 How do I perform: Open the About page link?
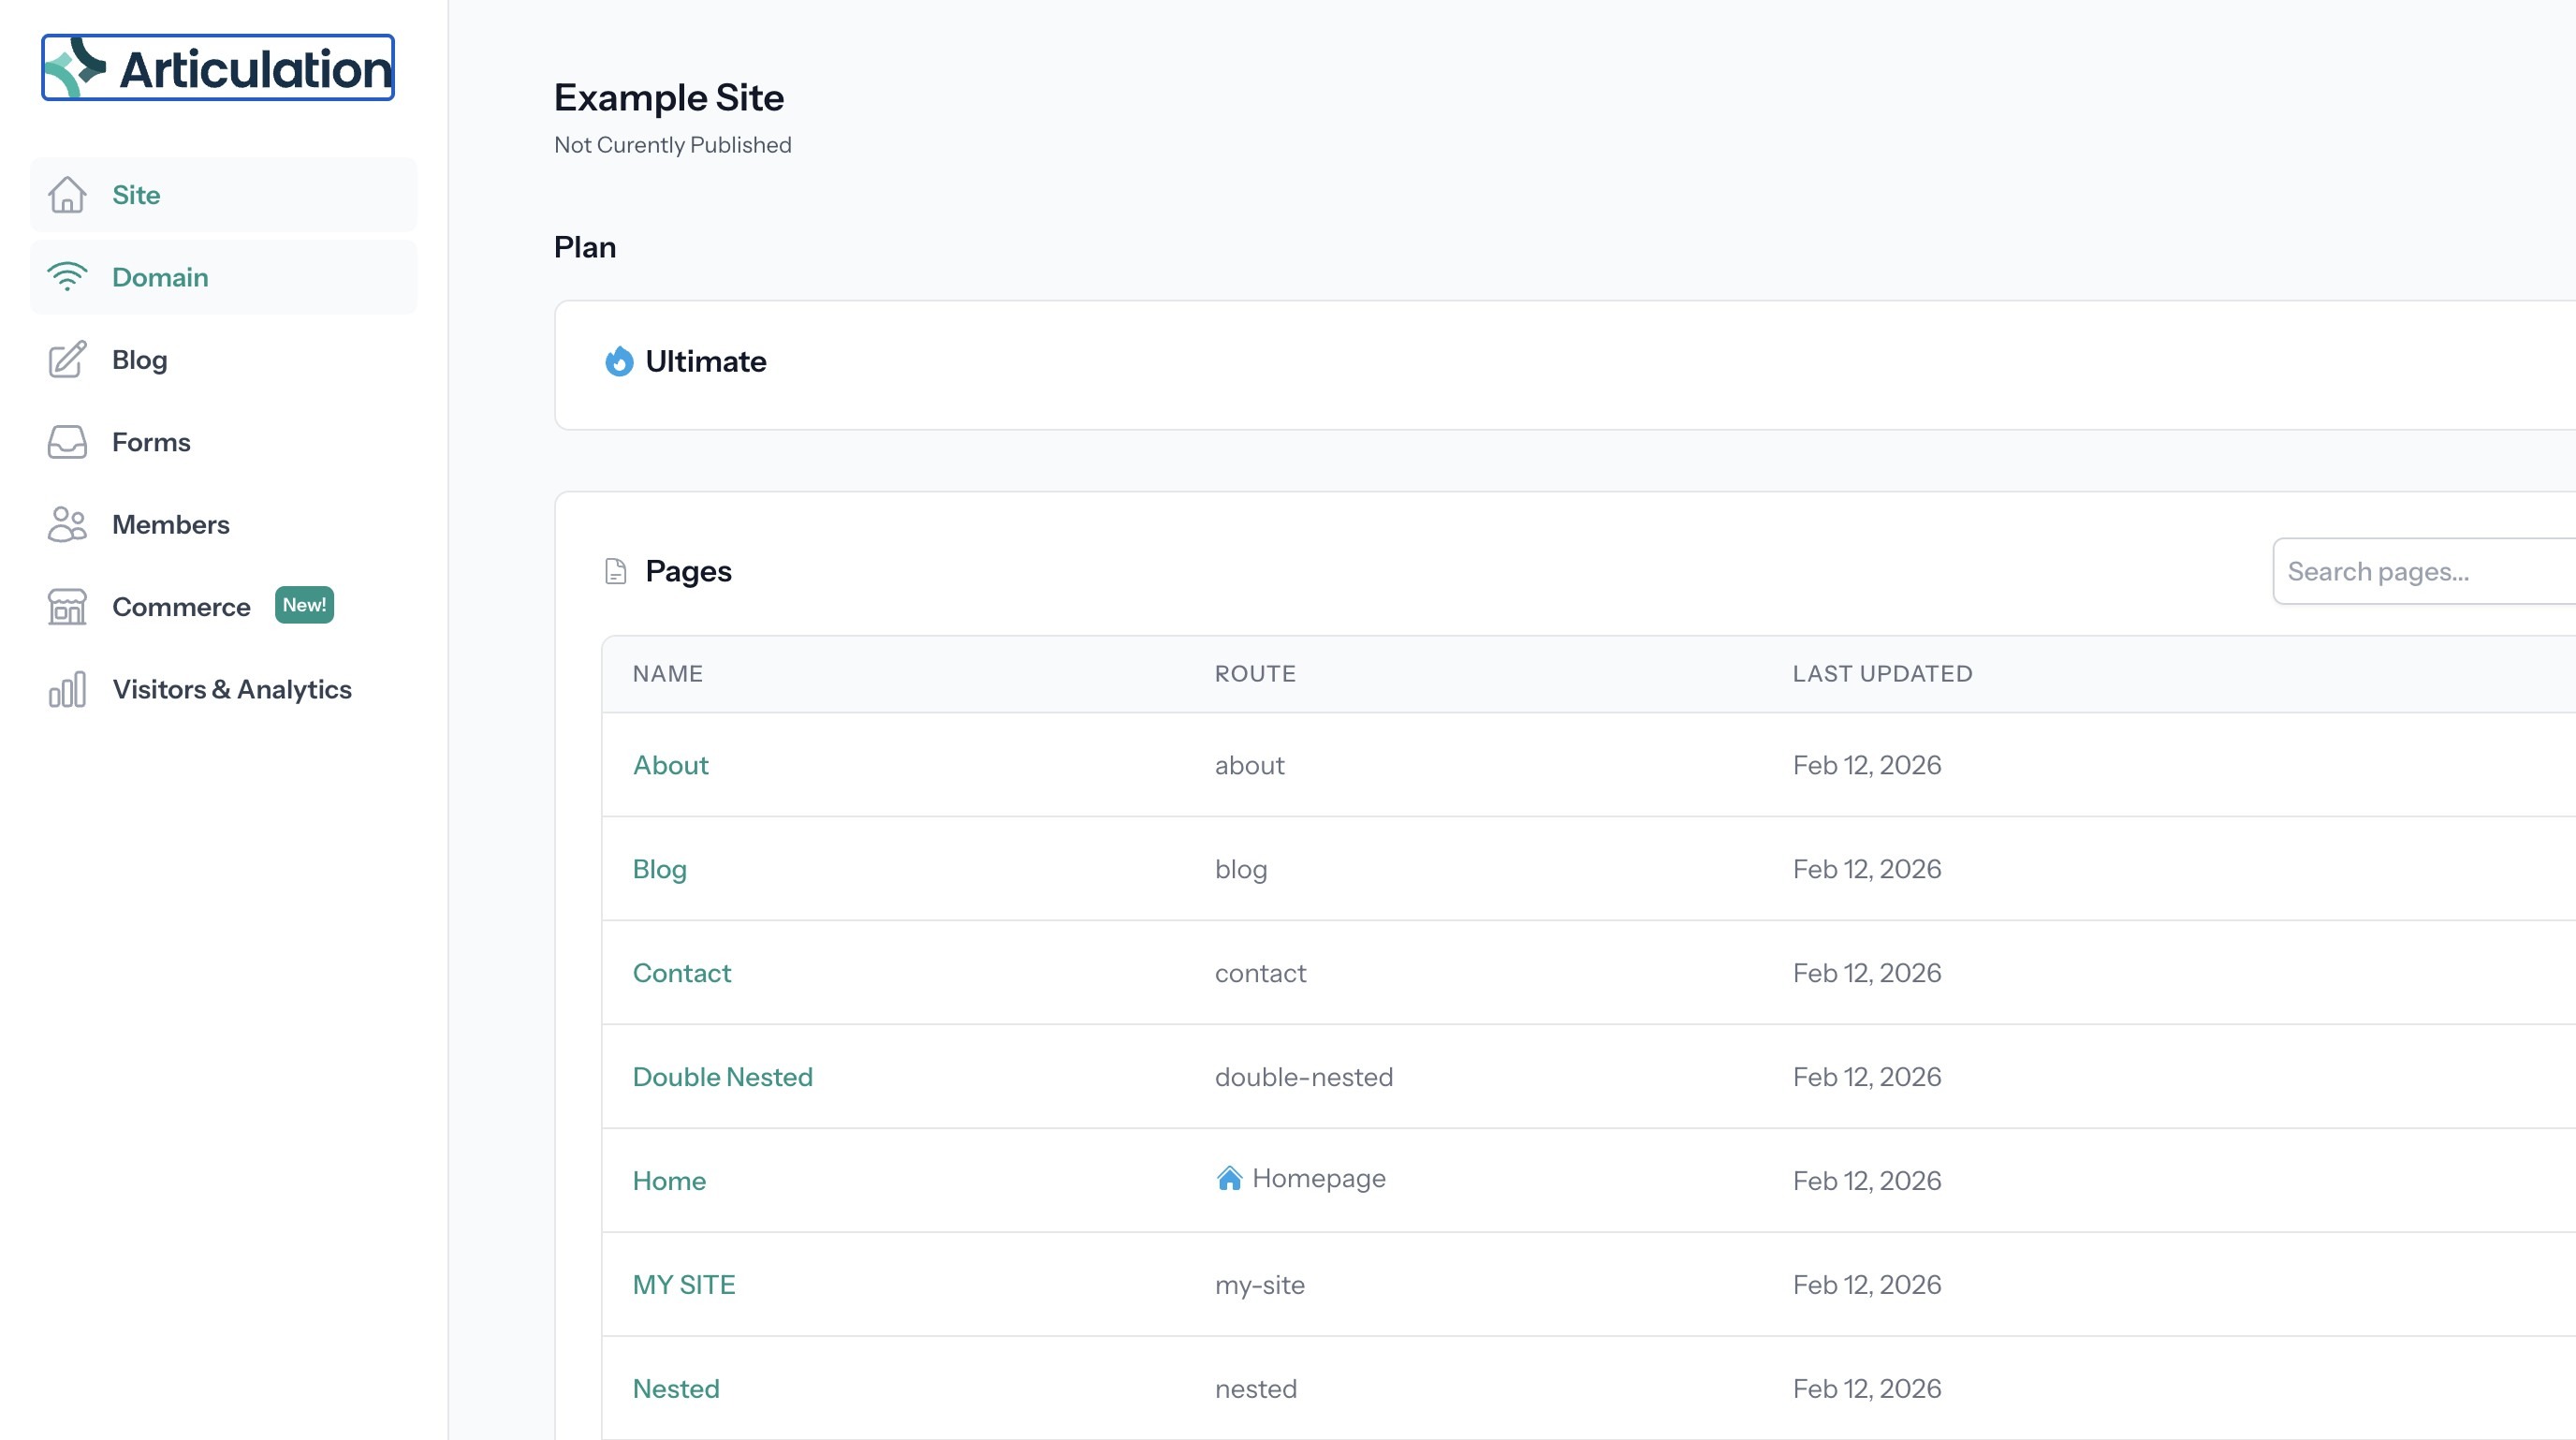pos(670,765)
